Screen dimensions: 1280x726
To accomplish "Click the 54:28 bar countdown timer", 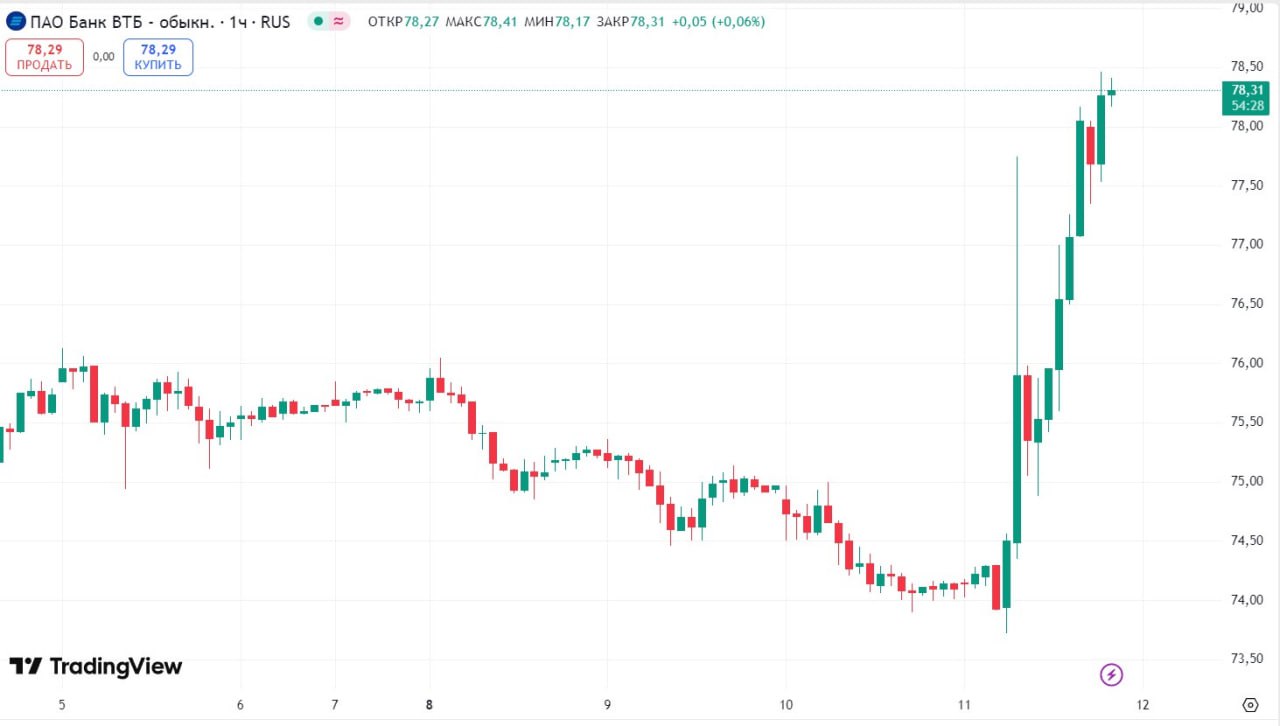I will pos(1246,105).
